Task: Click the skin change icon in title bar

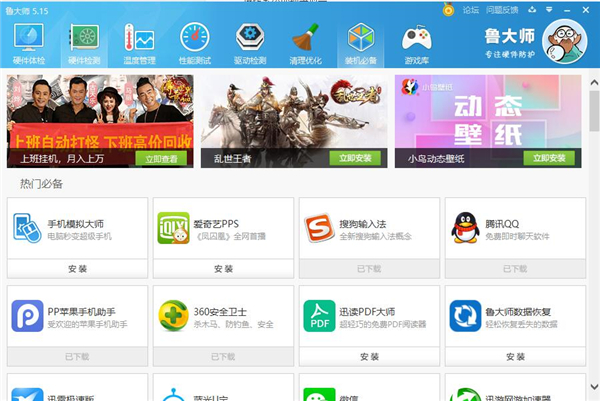Action: click(x=532, y=10)
